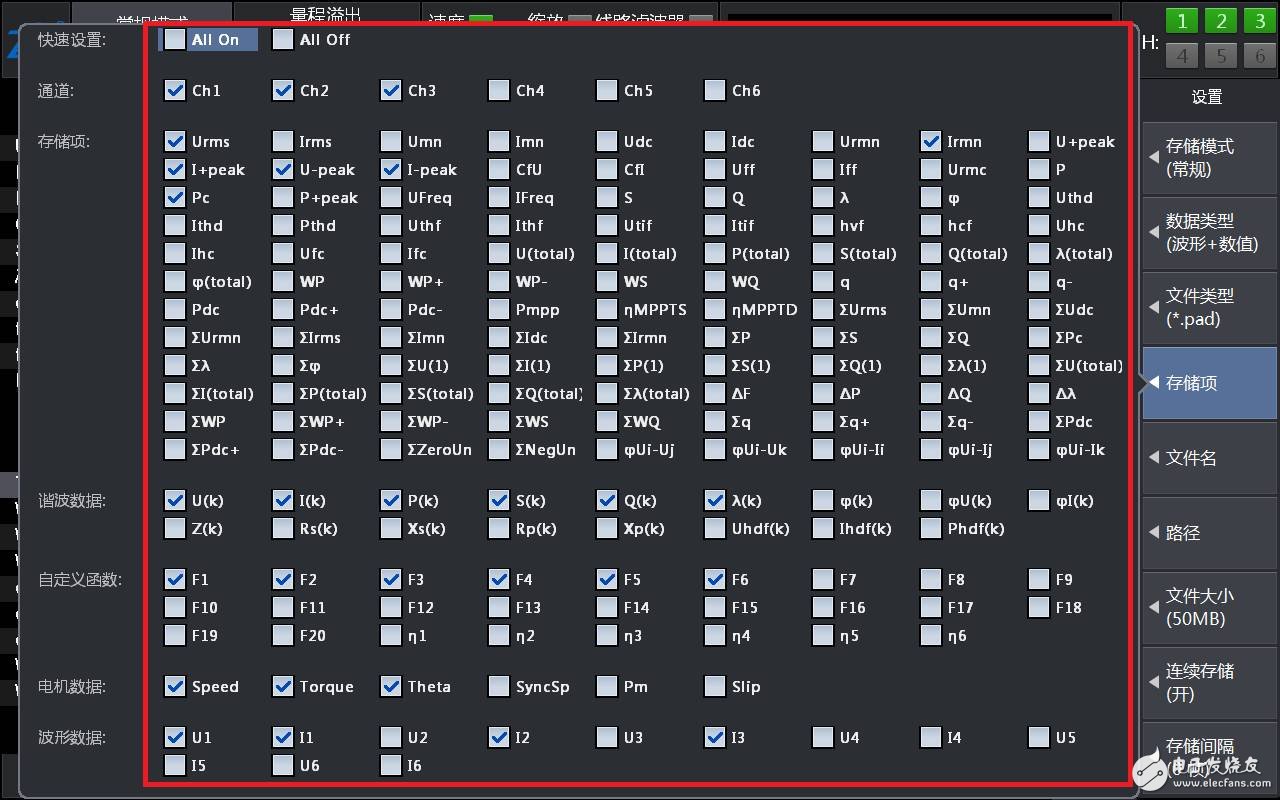Screen dimensions: 1280x800
Task: Click gray channel 4 indicator button
Action: pos(1182,55)
